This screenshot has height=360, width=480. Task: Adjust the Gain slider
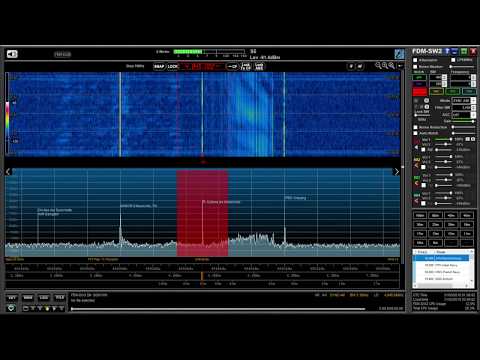tap(463, 121)
